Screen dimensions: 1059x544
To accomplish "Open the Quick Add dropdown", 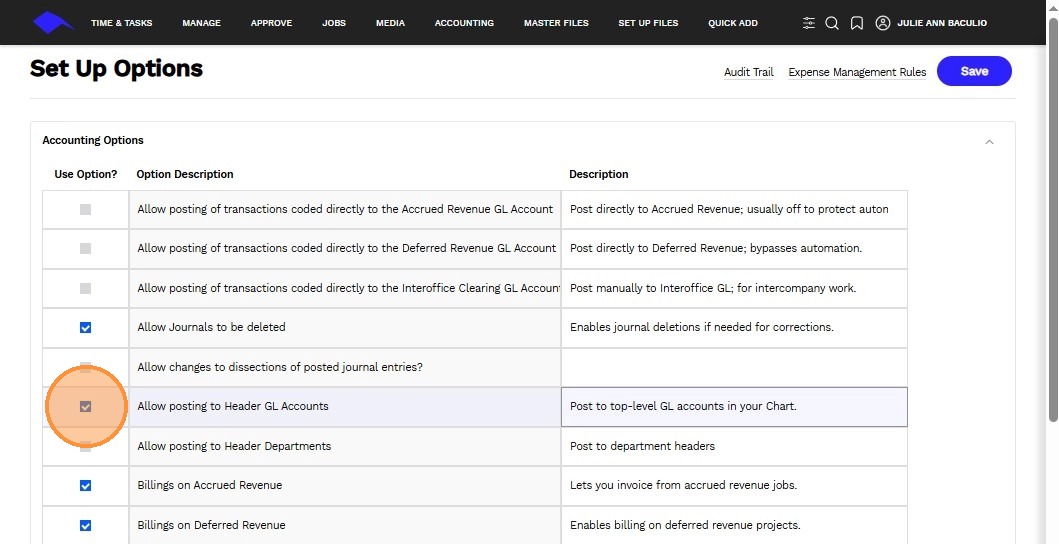I will pos(733,23).
